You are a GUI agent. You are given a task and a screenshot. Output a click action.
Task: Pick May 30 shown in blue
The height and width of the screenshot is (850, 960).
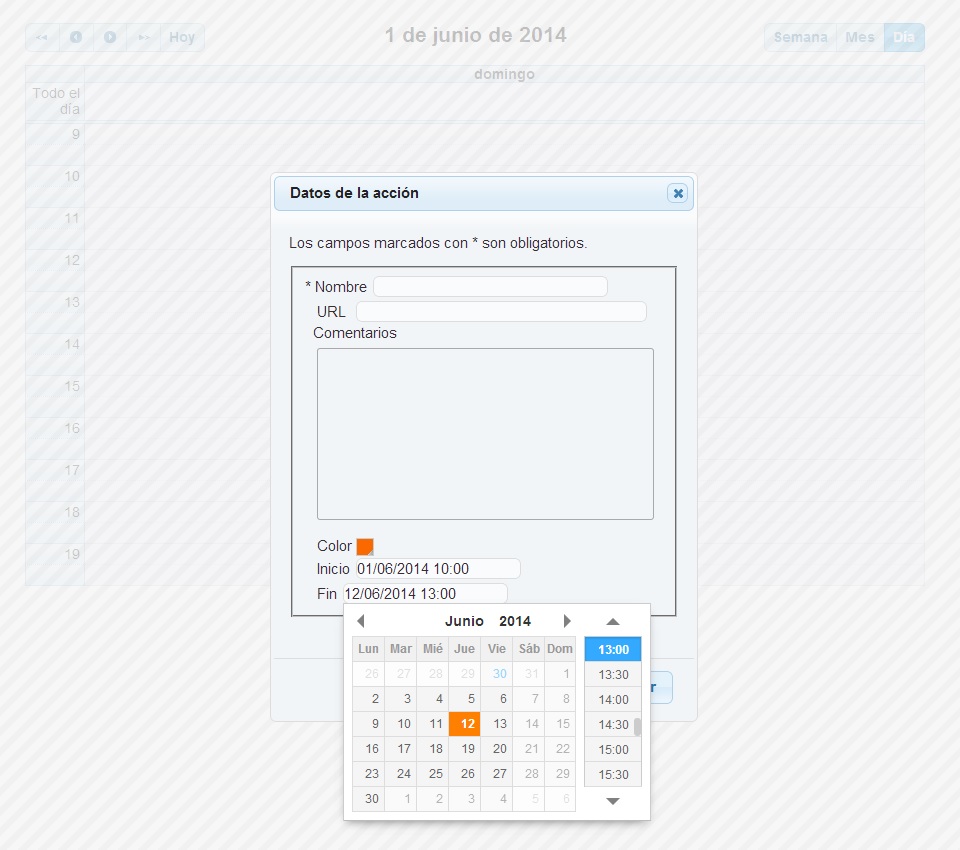497,674
